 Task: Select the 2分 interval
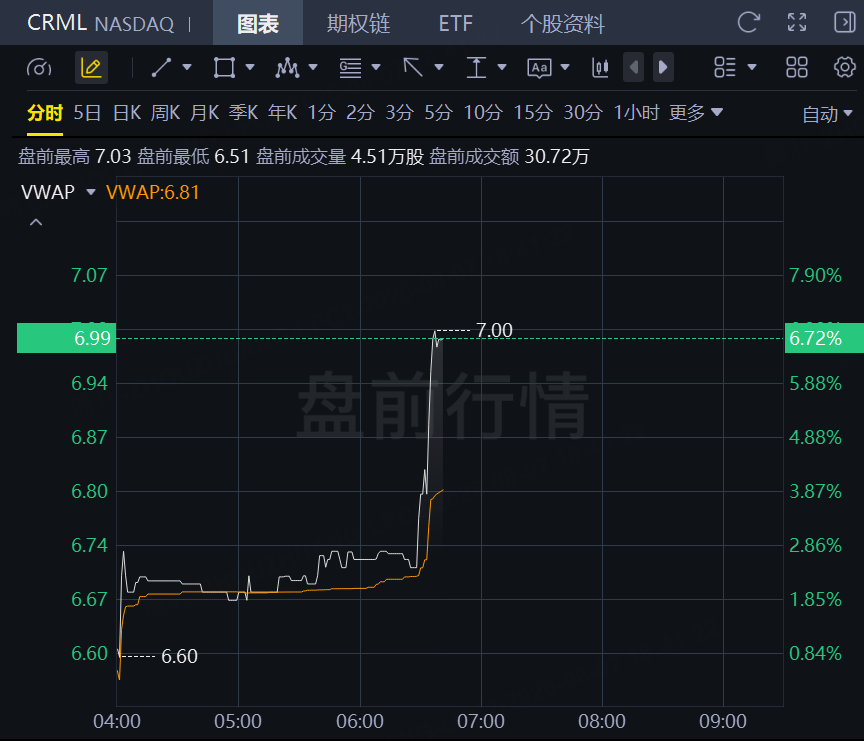[360, 113]
